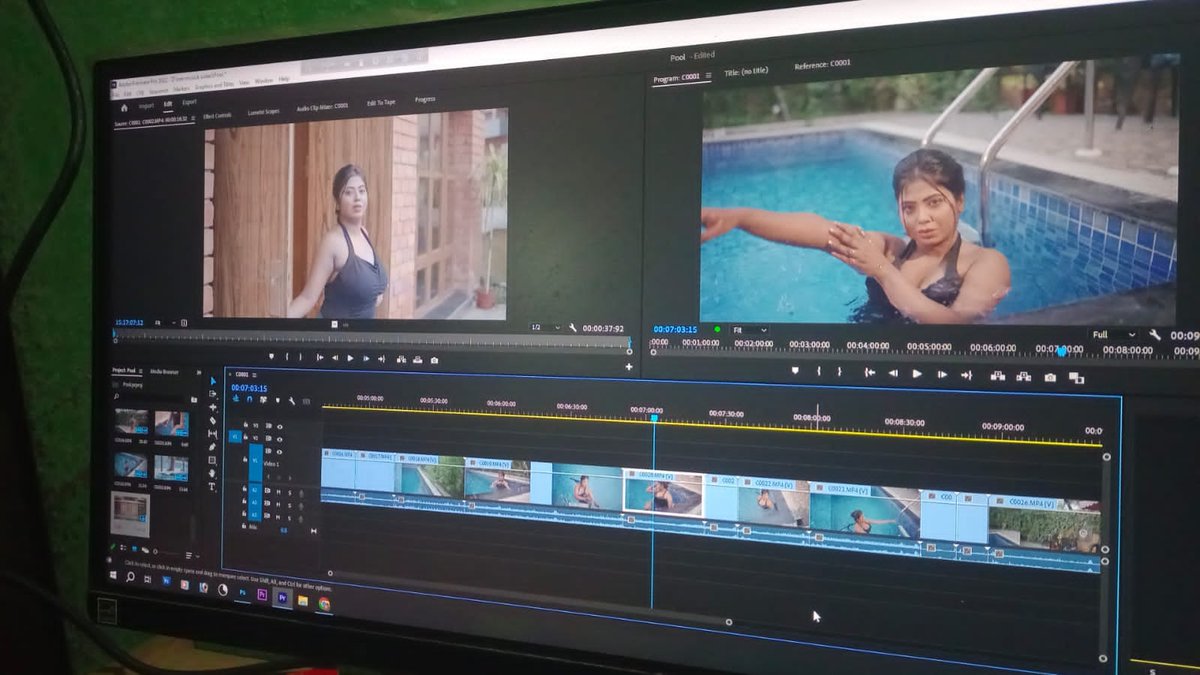The image size is (1200, 675).
Task: Expand Project panel overflow chevrons
Action: (199, 372)
